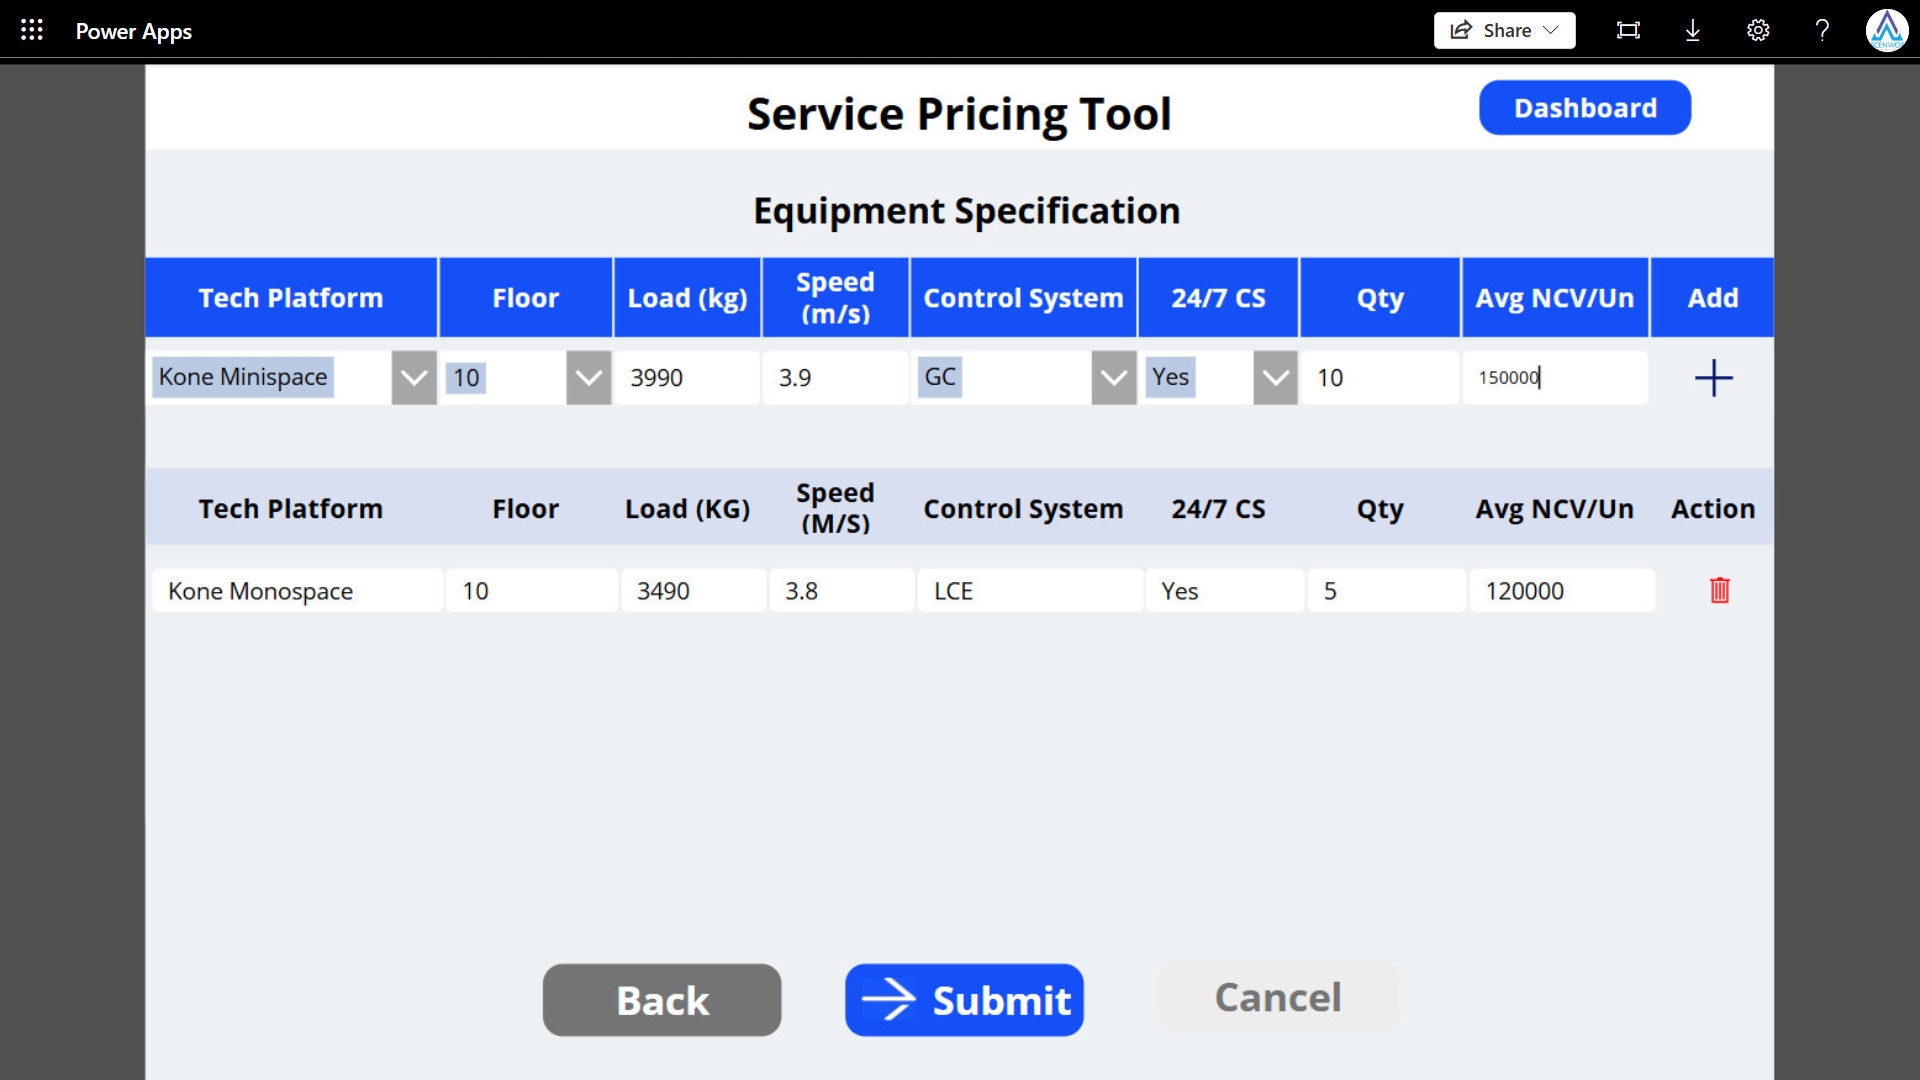Viewport: 1920px width, 1080px height.
Task: Click the Load (kg) input field showing 3990
Action: click(687, 378)
